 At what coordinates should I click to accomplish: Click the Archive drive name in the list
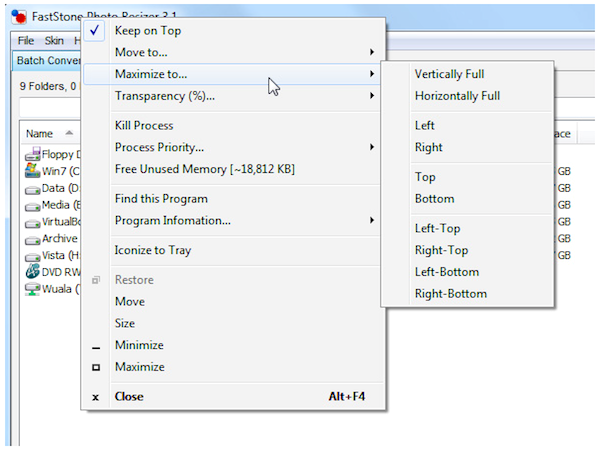tap(60, 238)
